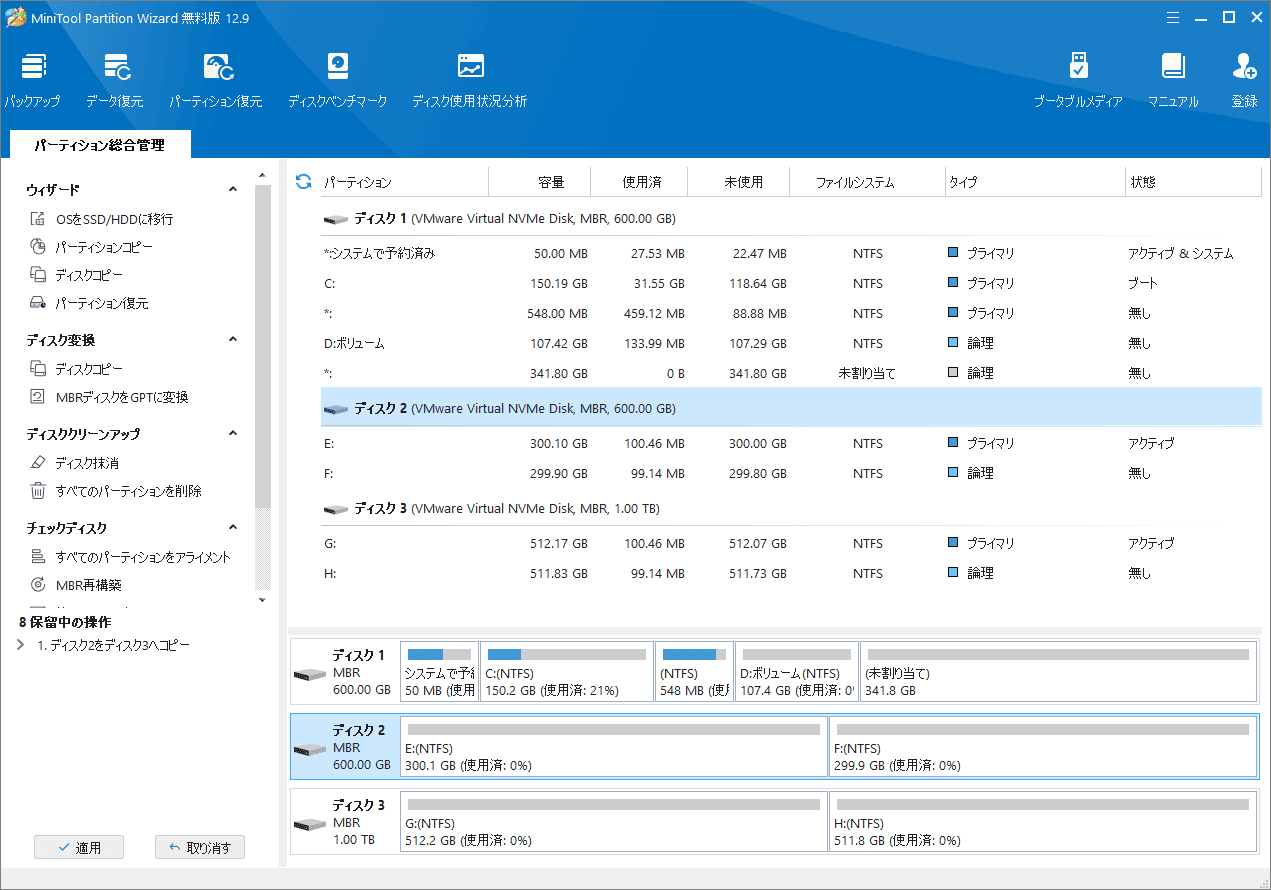Click the left panel vertical scrollbar
Viewport: 1271px width, 890px height.
pos(263,345)
